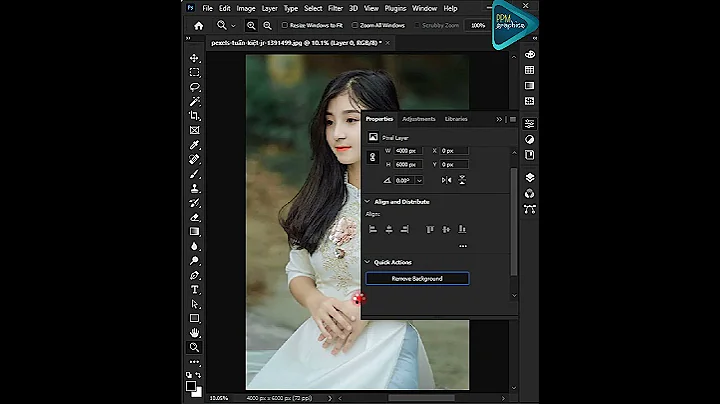The image size is (720, 404).
Task: Select the Rectangular Marquee tool
Action: click(x=194, y=73)
